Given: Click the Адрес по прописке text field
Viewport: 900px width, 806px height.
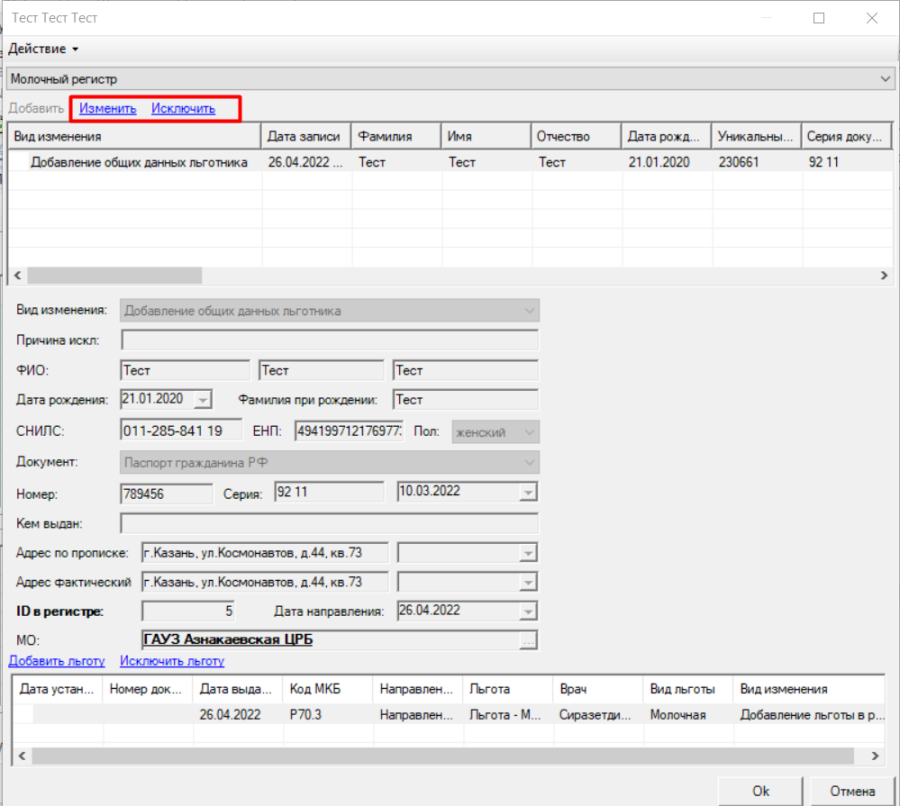Looking at the screenshot, I should [265, 553].
